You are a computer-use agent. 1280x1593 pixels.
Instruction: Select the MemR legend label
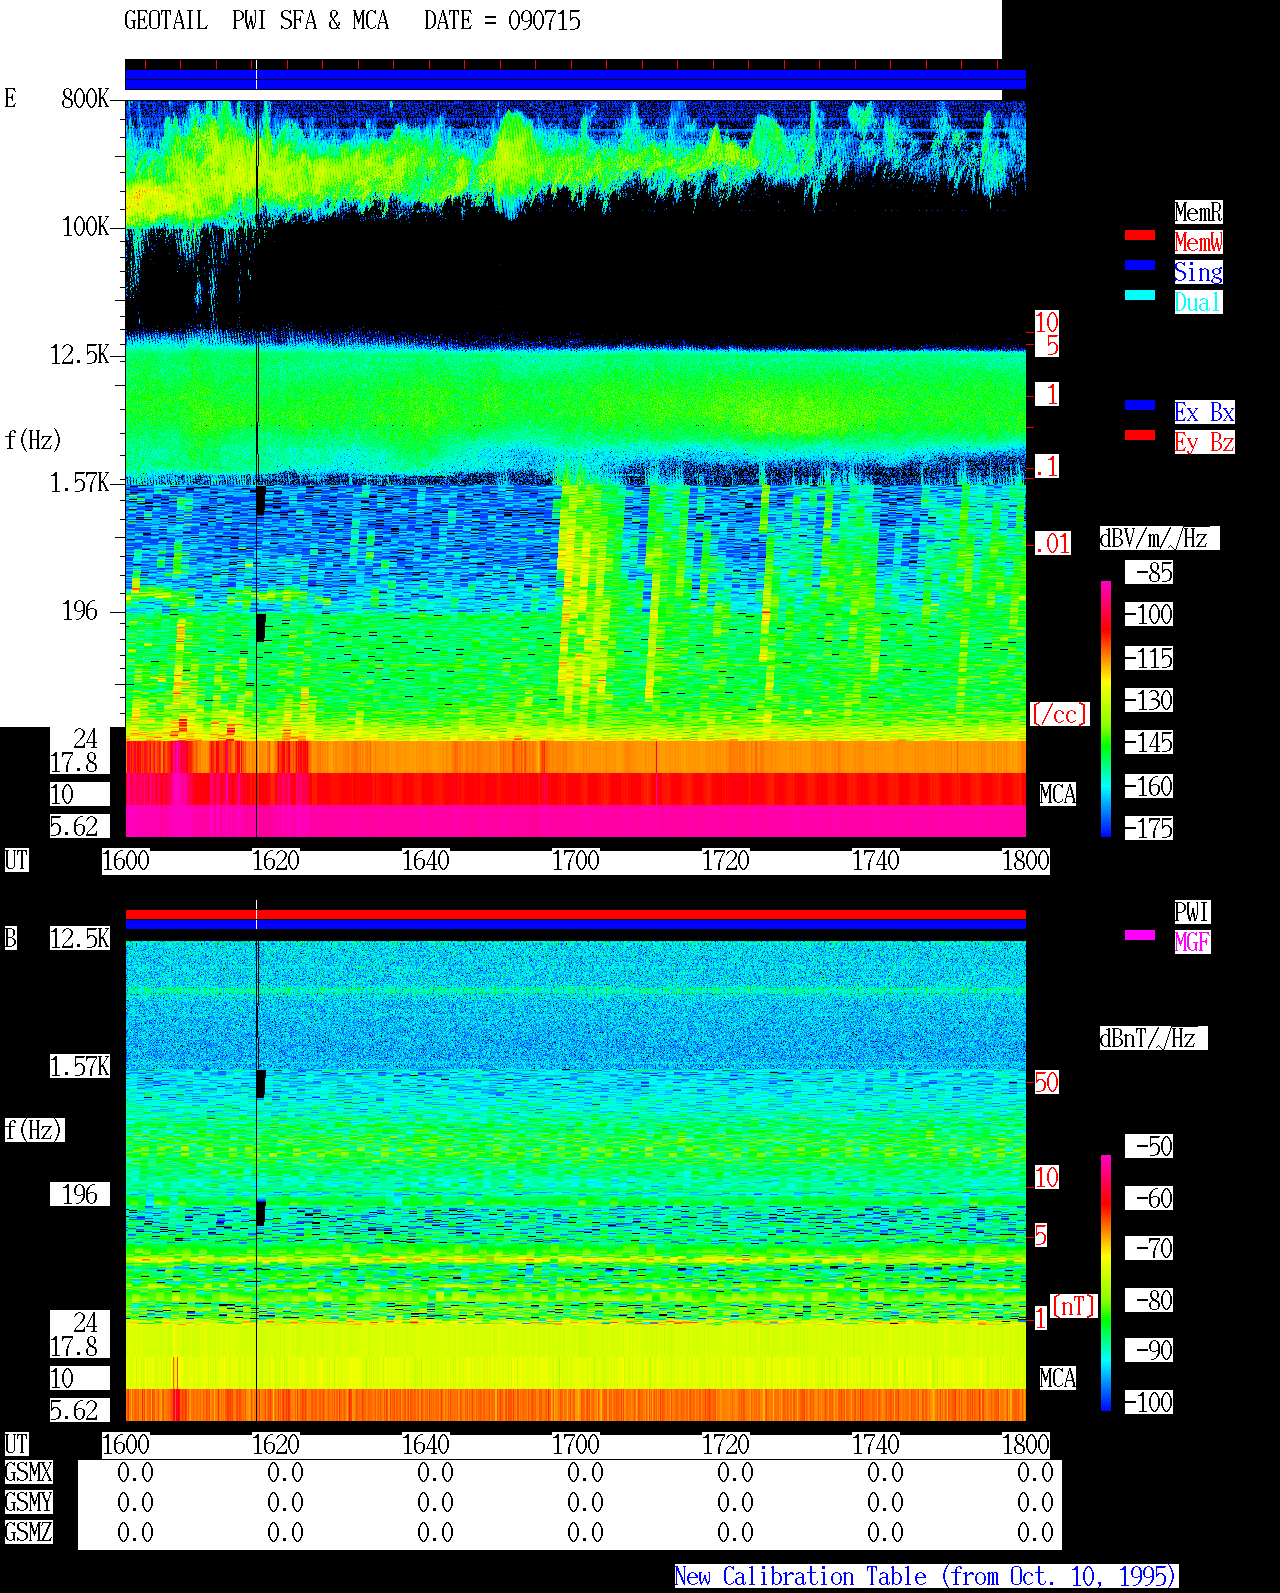click(x=1198, y=212)
